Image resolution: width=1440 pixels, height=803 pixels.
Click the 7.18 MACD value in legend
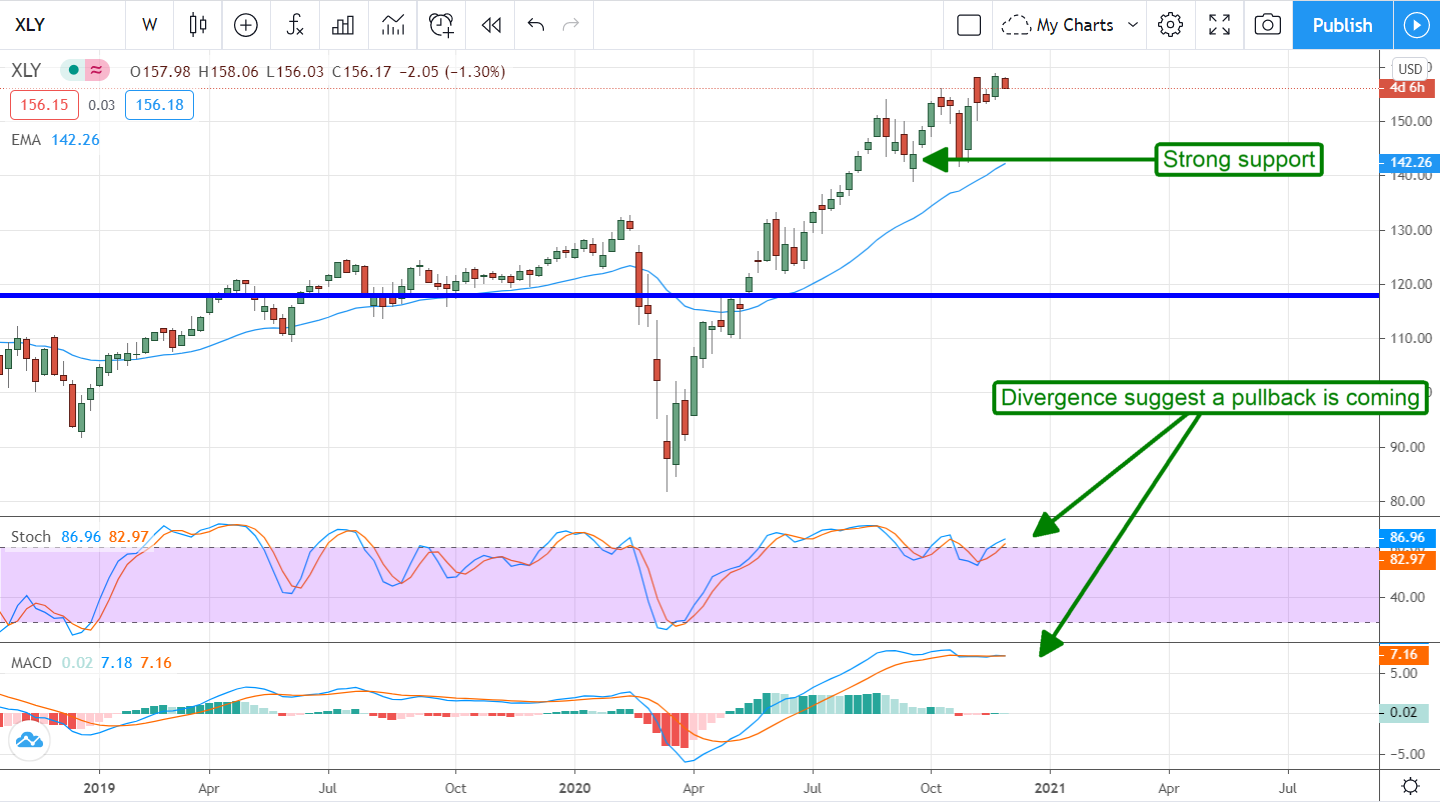point(118,663)
